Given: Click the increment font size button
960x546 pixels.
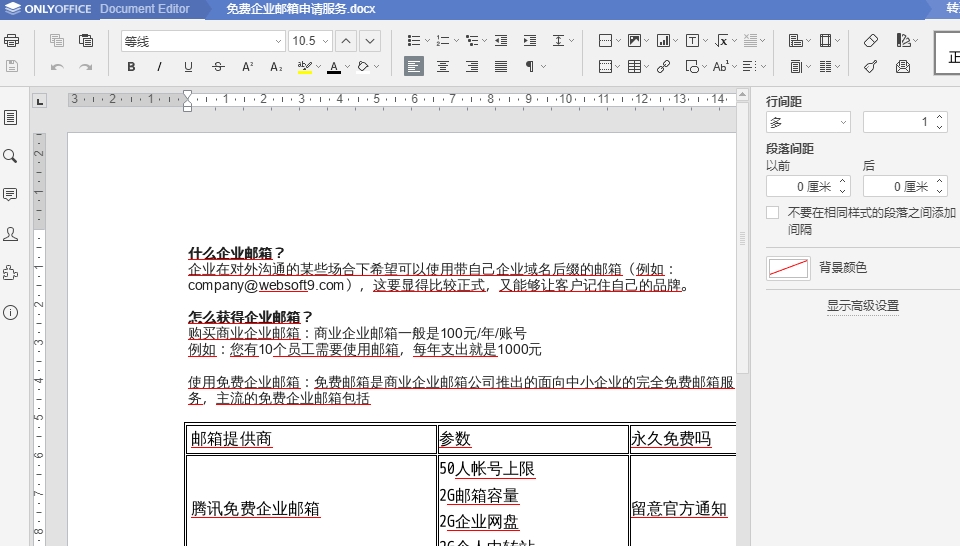Looking at the screenshot, I should point(345,41).
